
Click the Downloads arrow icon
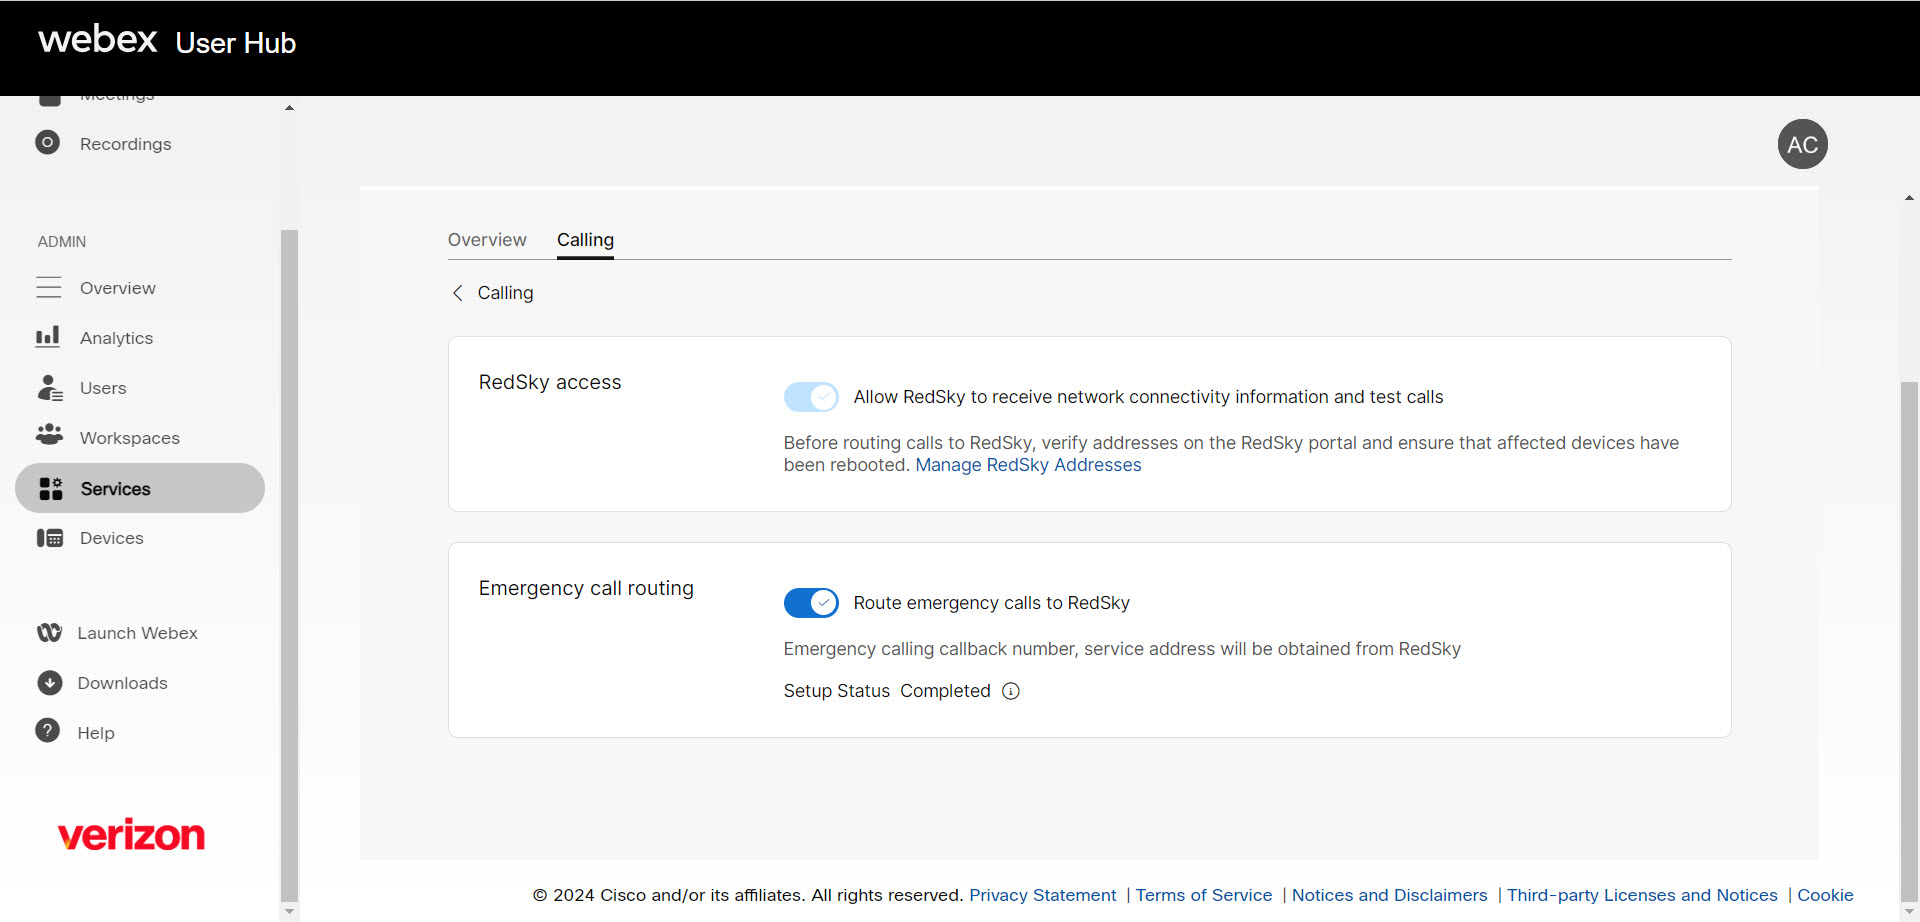50,683
